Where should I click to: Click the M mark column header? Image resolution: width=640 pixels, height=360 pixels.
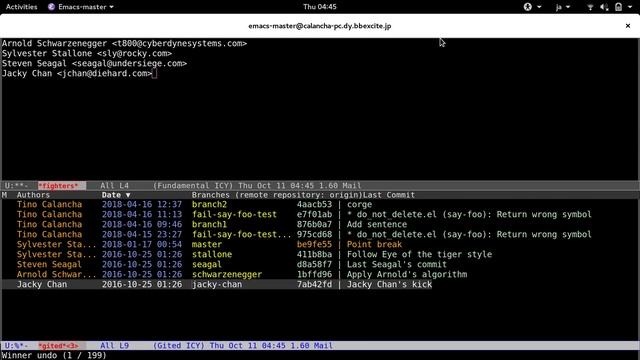tap(4, 195)
